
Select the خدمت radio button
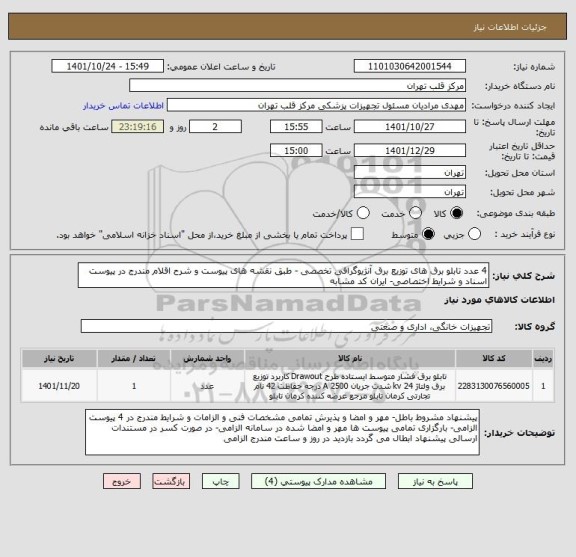tap(415, 213)
